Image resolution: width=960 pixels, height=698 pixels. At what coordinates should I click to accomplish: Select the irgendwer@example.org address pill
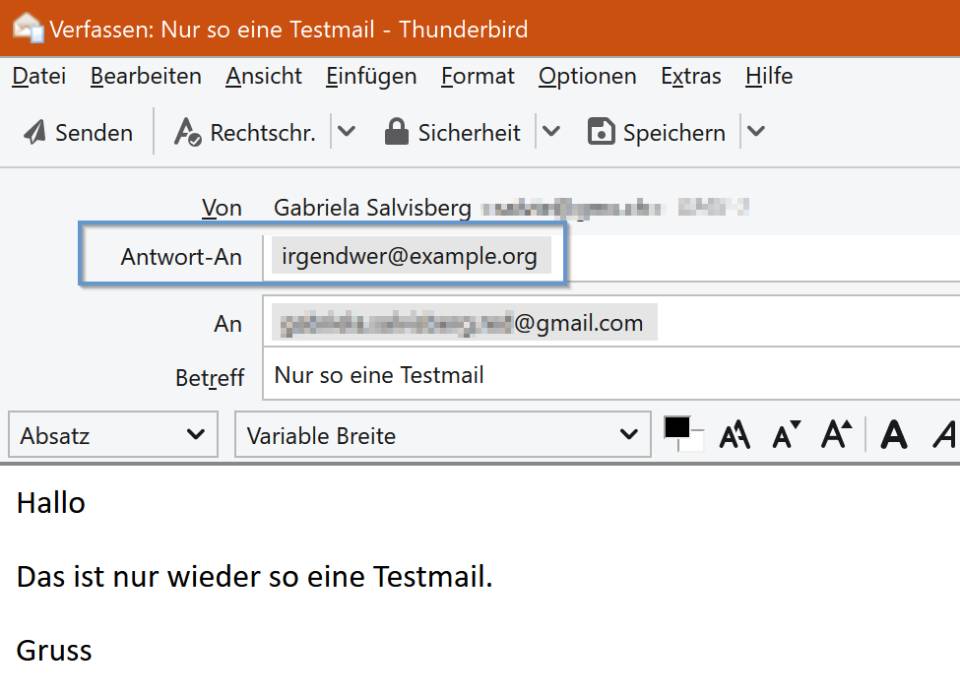(x=411, y=255)
